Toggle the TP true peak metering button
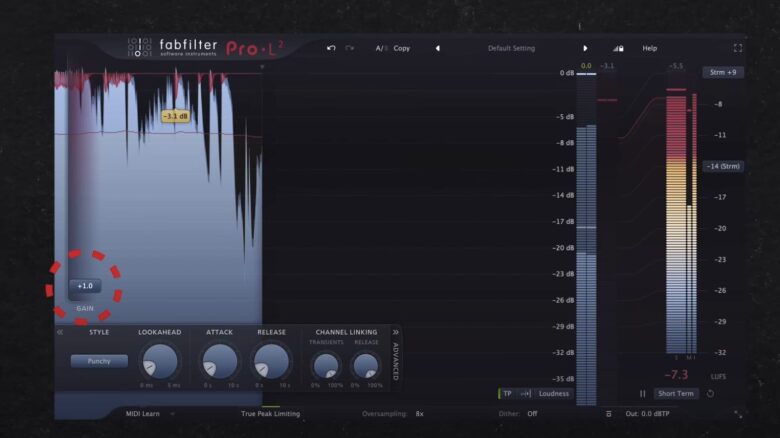 point(507,393)
